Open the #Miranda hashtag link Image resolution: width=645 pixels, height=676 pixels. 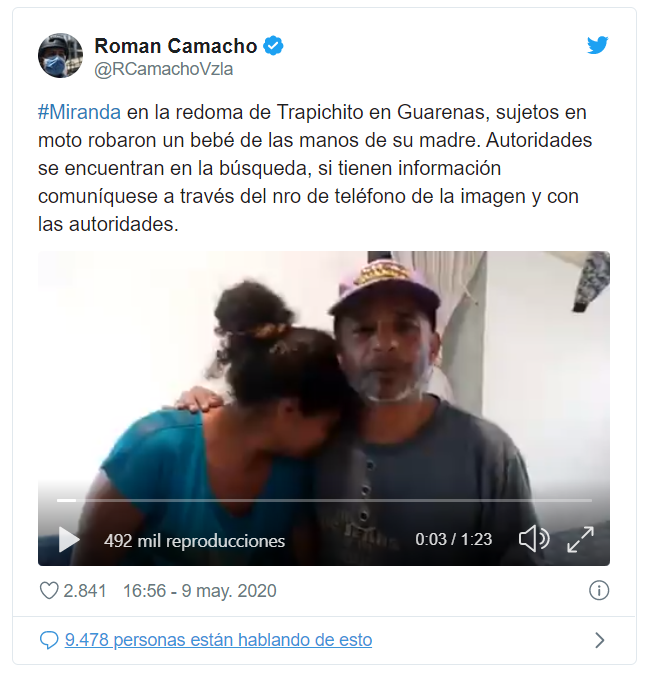coord(79,112)
